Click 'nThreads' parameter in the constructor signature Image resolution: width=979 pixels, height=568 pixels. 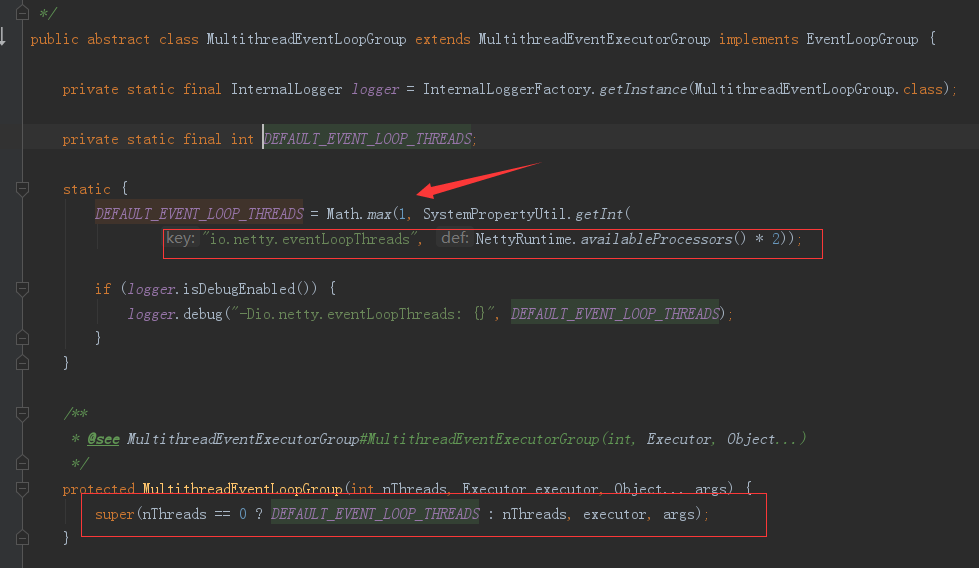[x=414, y=489]
